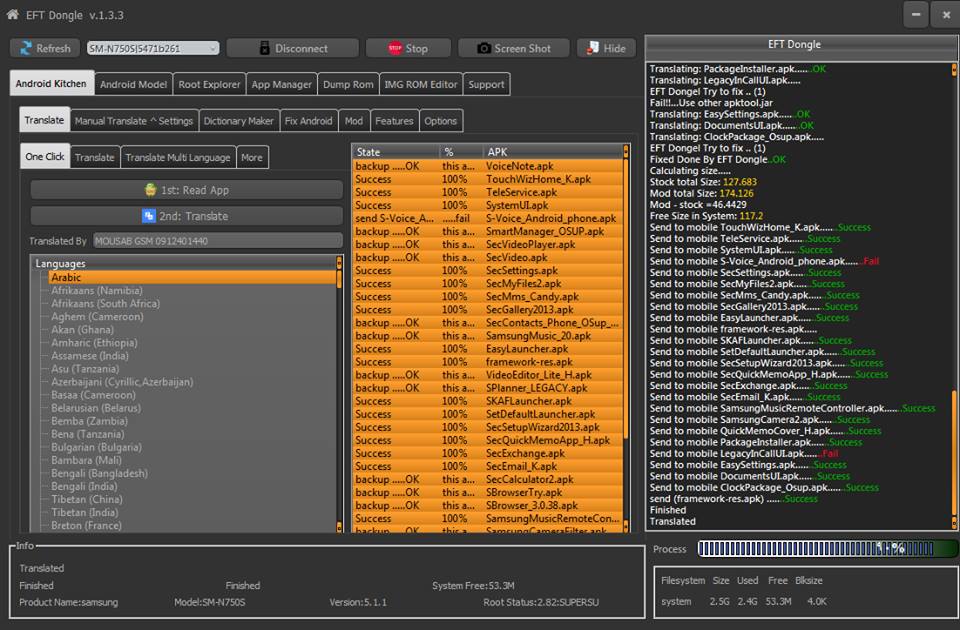This screenshot has width=960, height=630.
Task: Open the Root Explorer tab
Action: [x=209, y=84]
